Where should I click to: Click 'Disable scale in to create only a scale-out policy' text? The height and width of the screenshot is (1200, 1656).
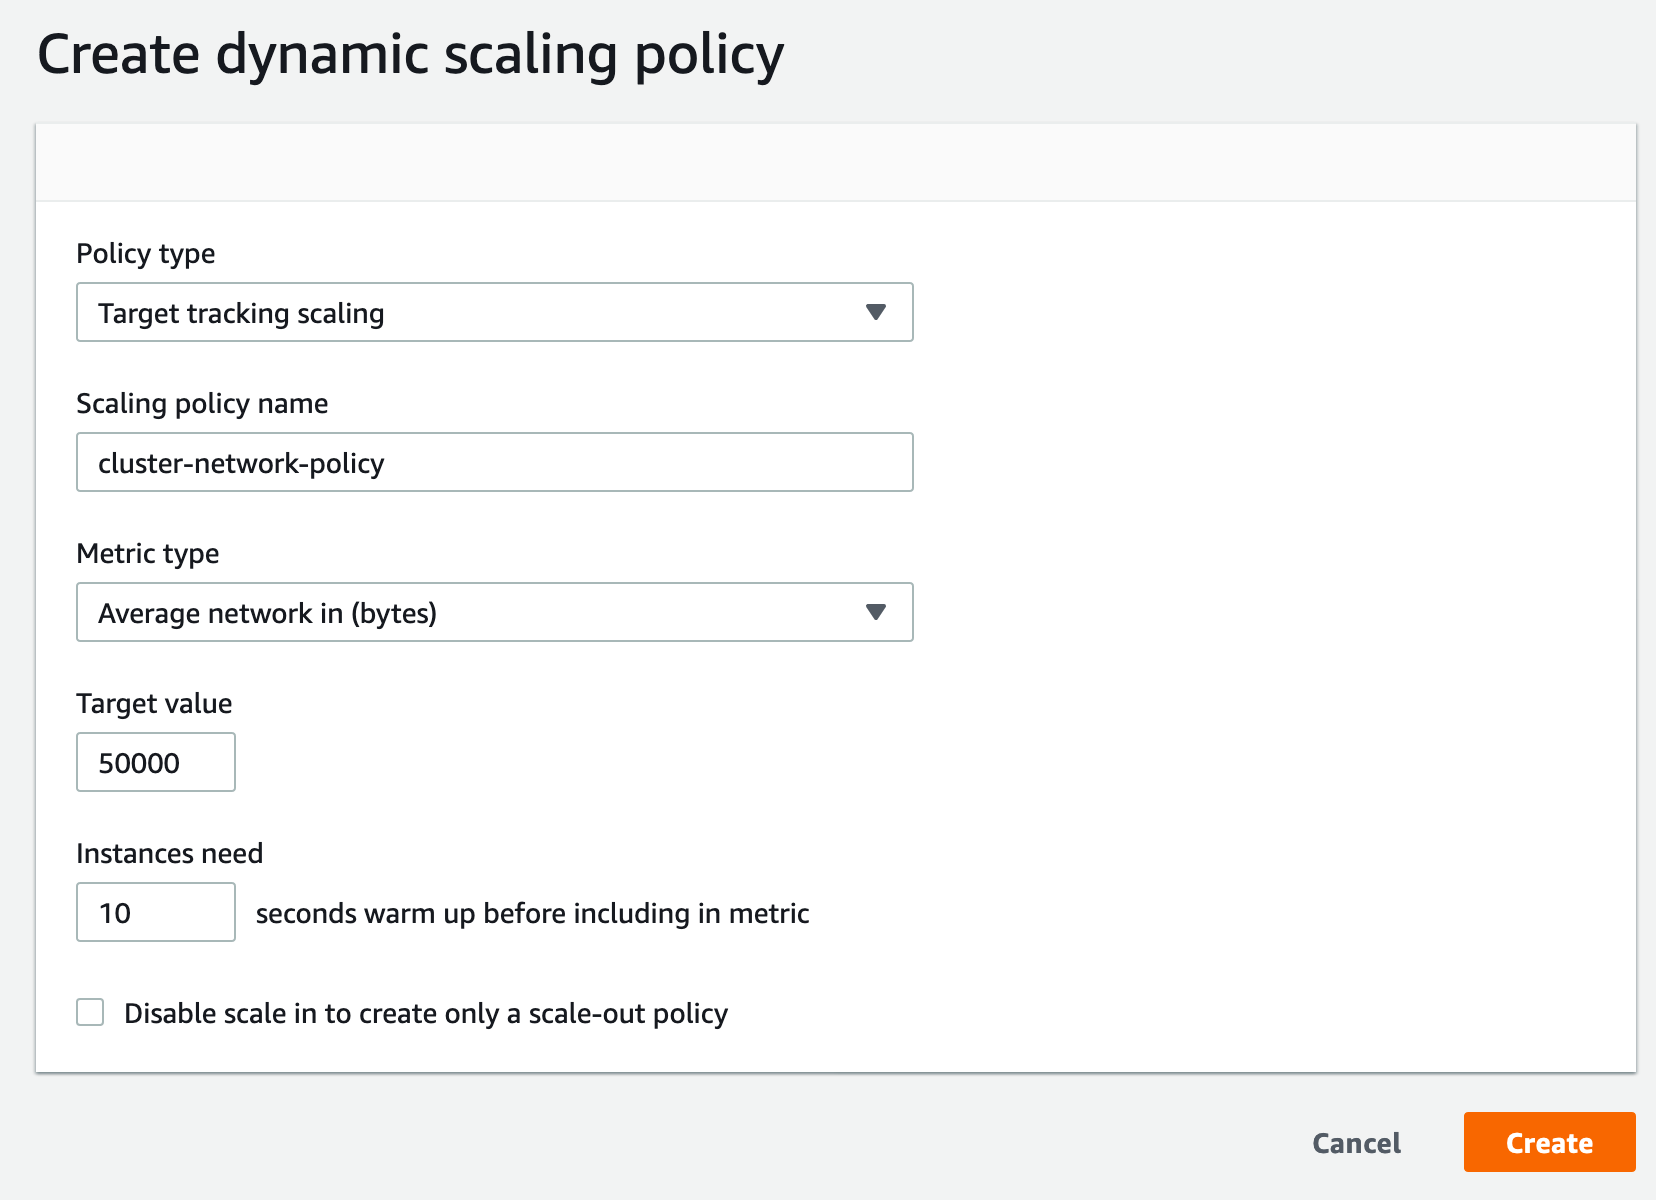click(426, 1014)
